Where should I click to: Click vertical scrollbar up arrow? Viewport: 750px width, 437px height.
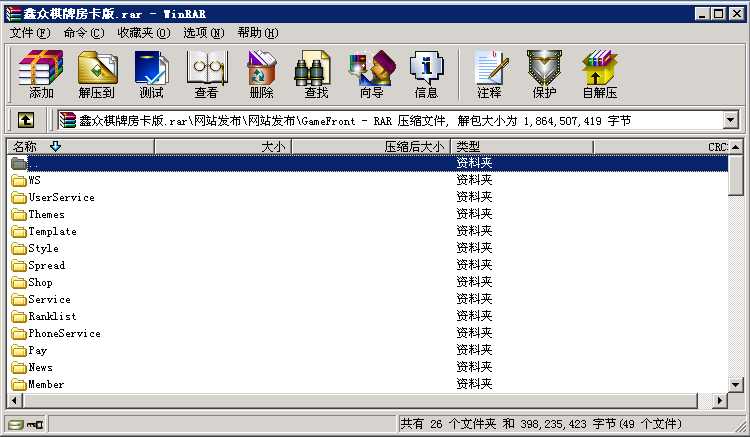[x=736, y=147]
